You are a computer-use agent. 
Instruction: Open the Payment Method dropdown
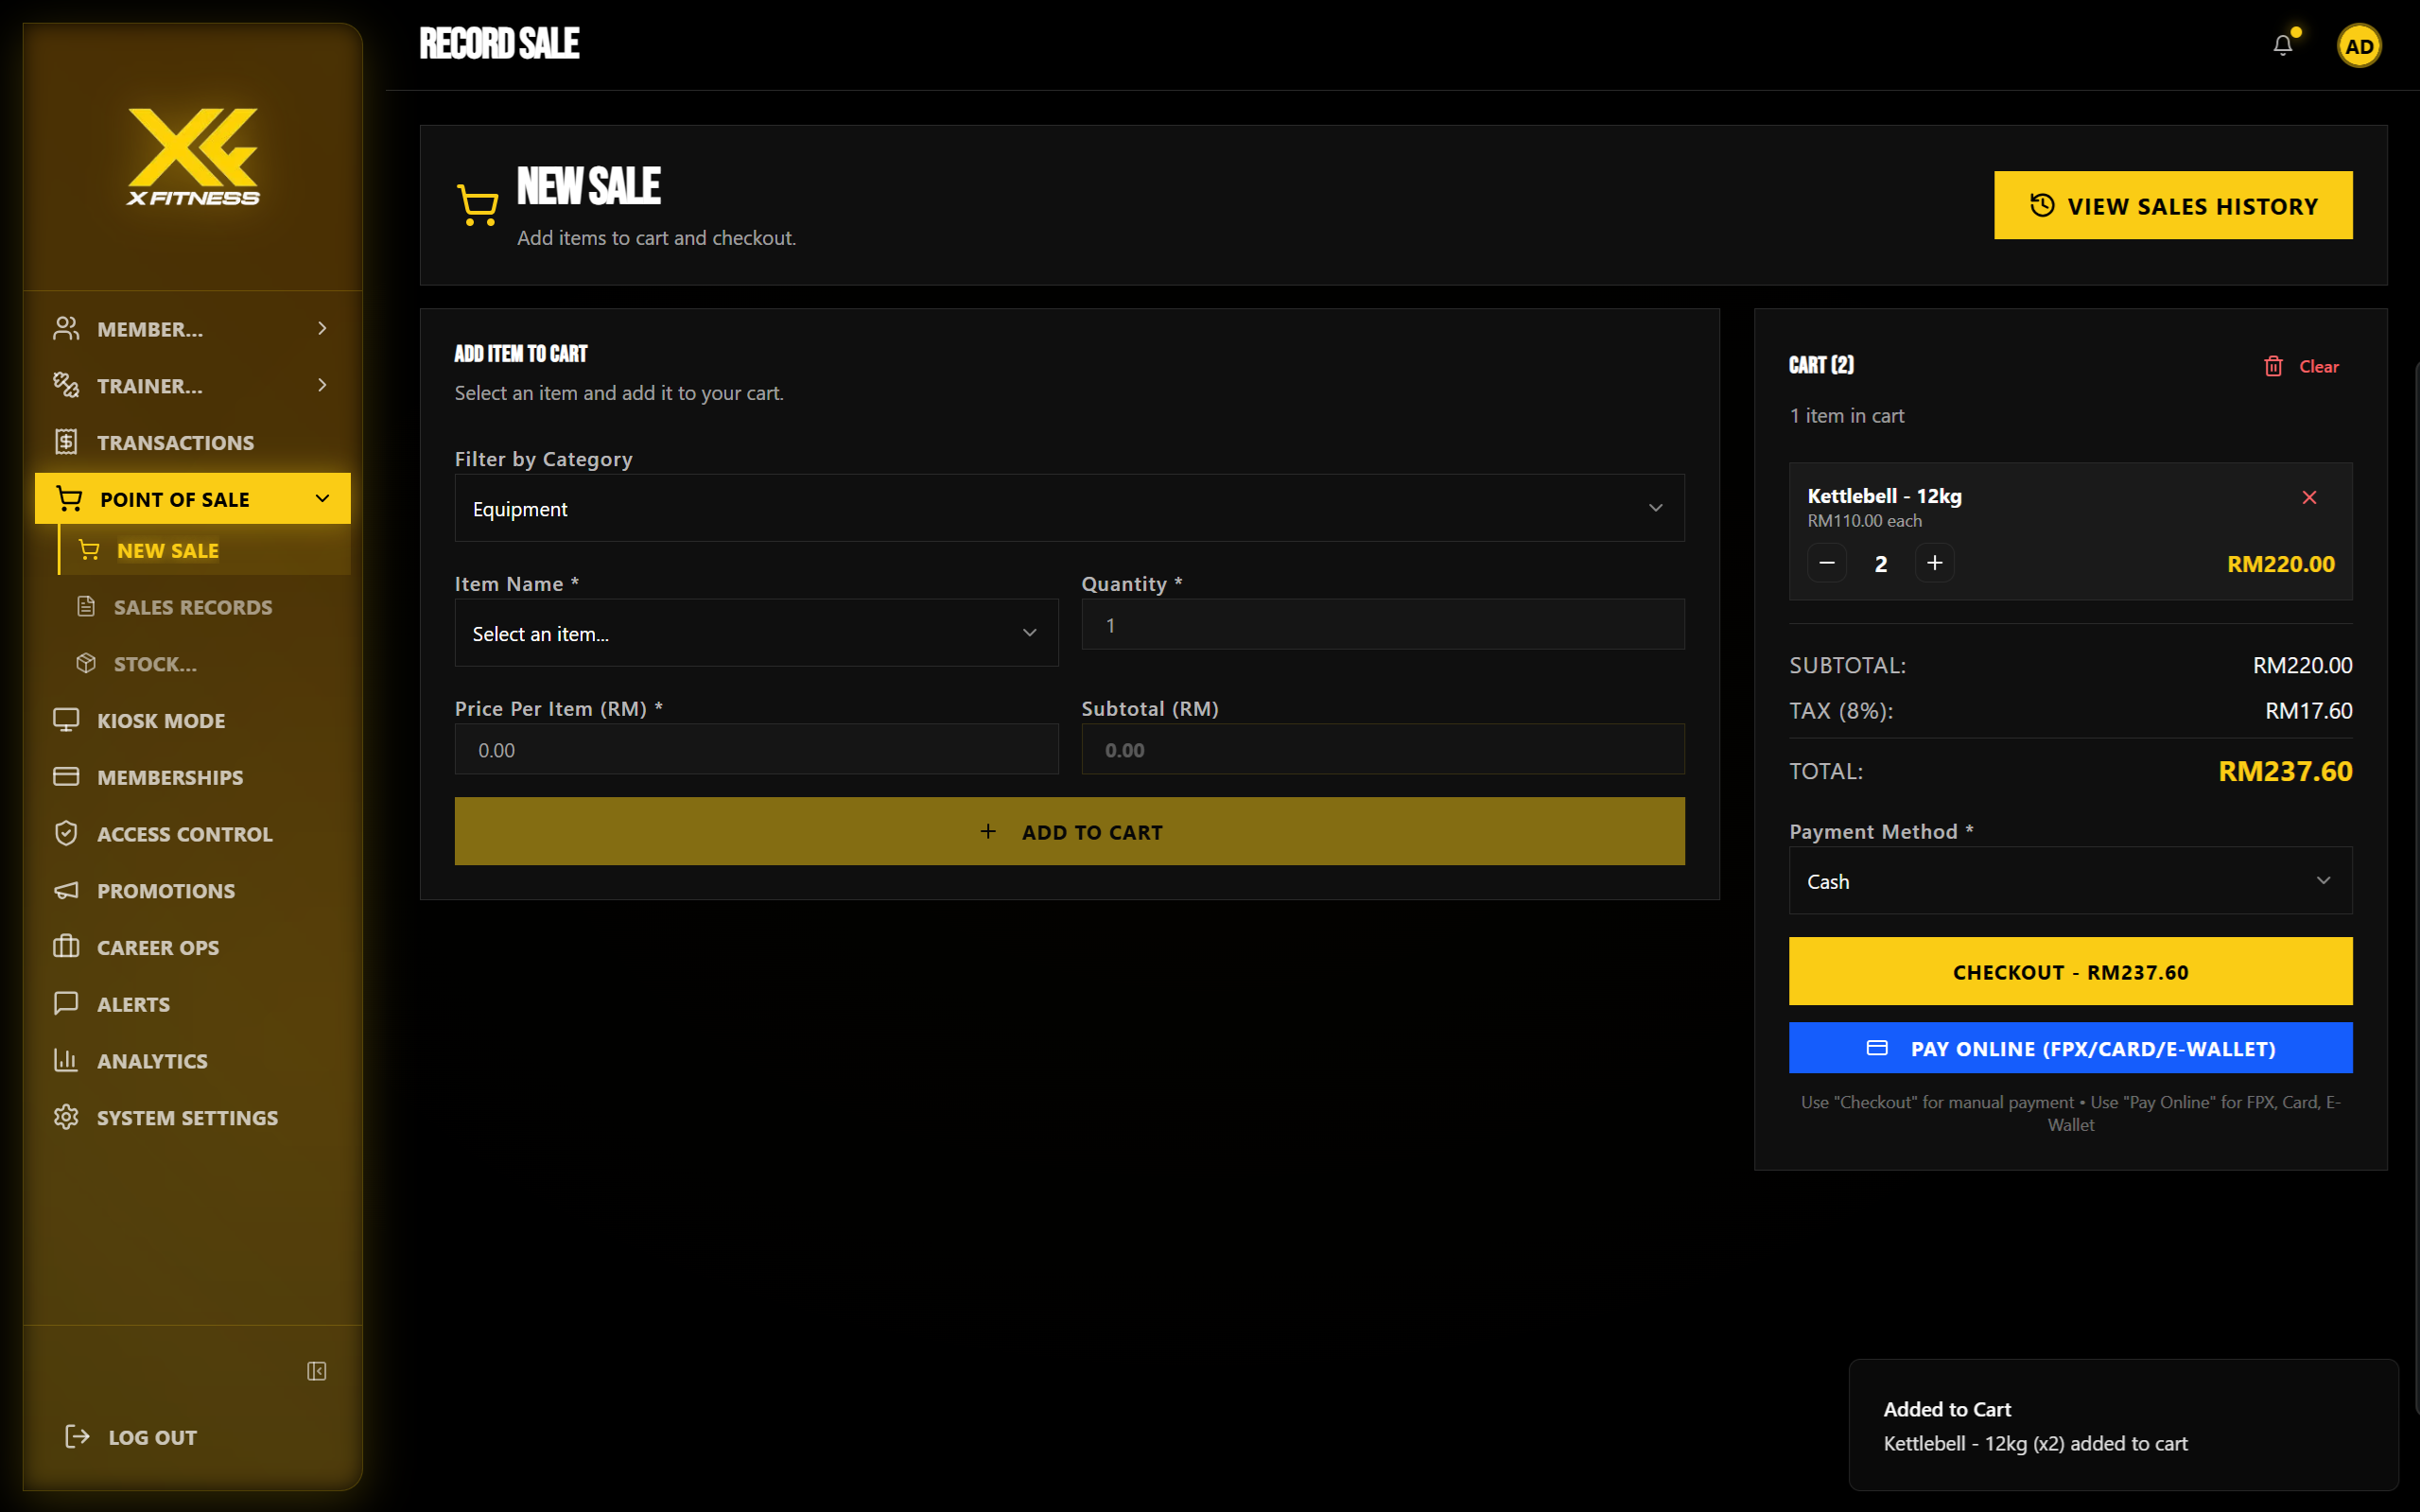tap(2069, 881)
